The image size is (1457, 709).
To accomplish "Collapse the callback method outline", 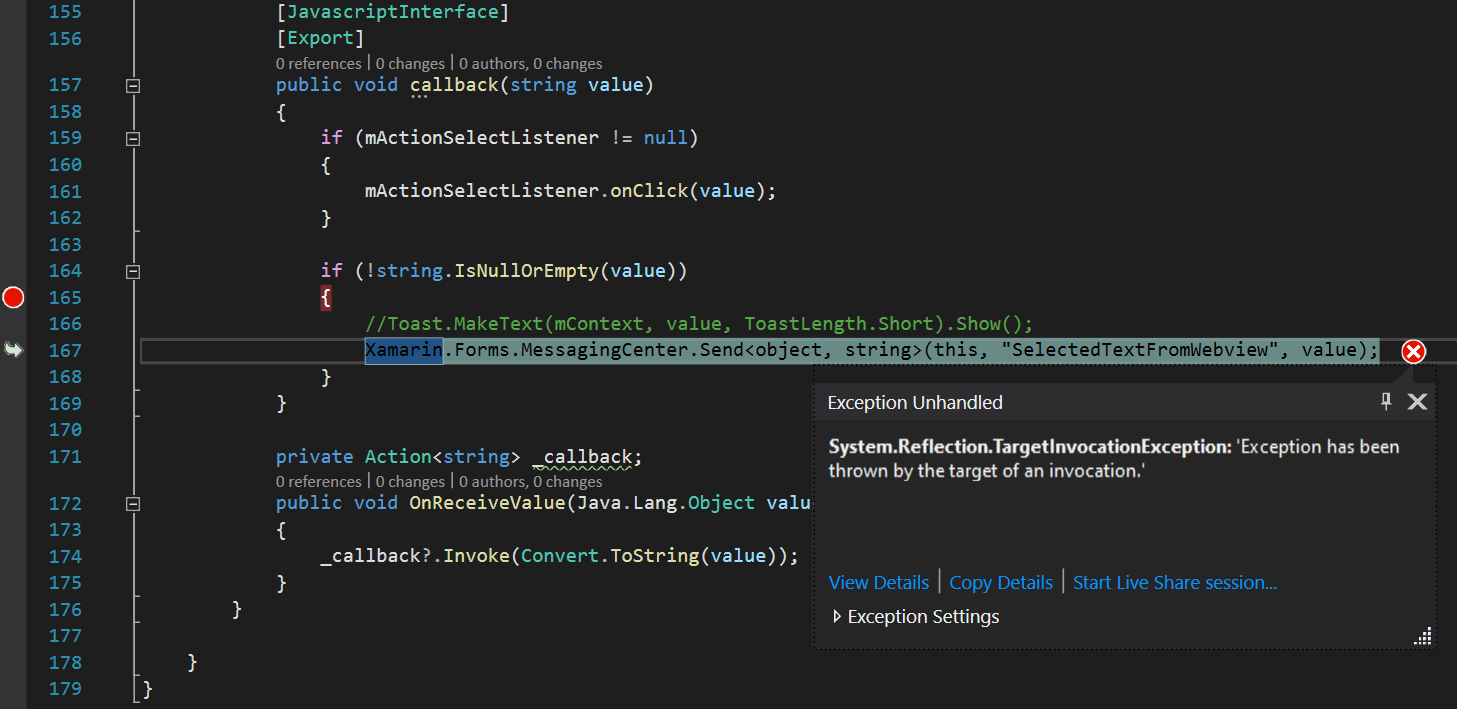I will (x=132, y=85).
